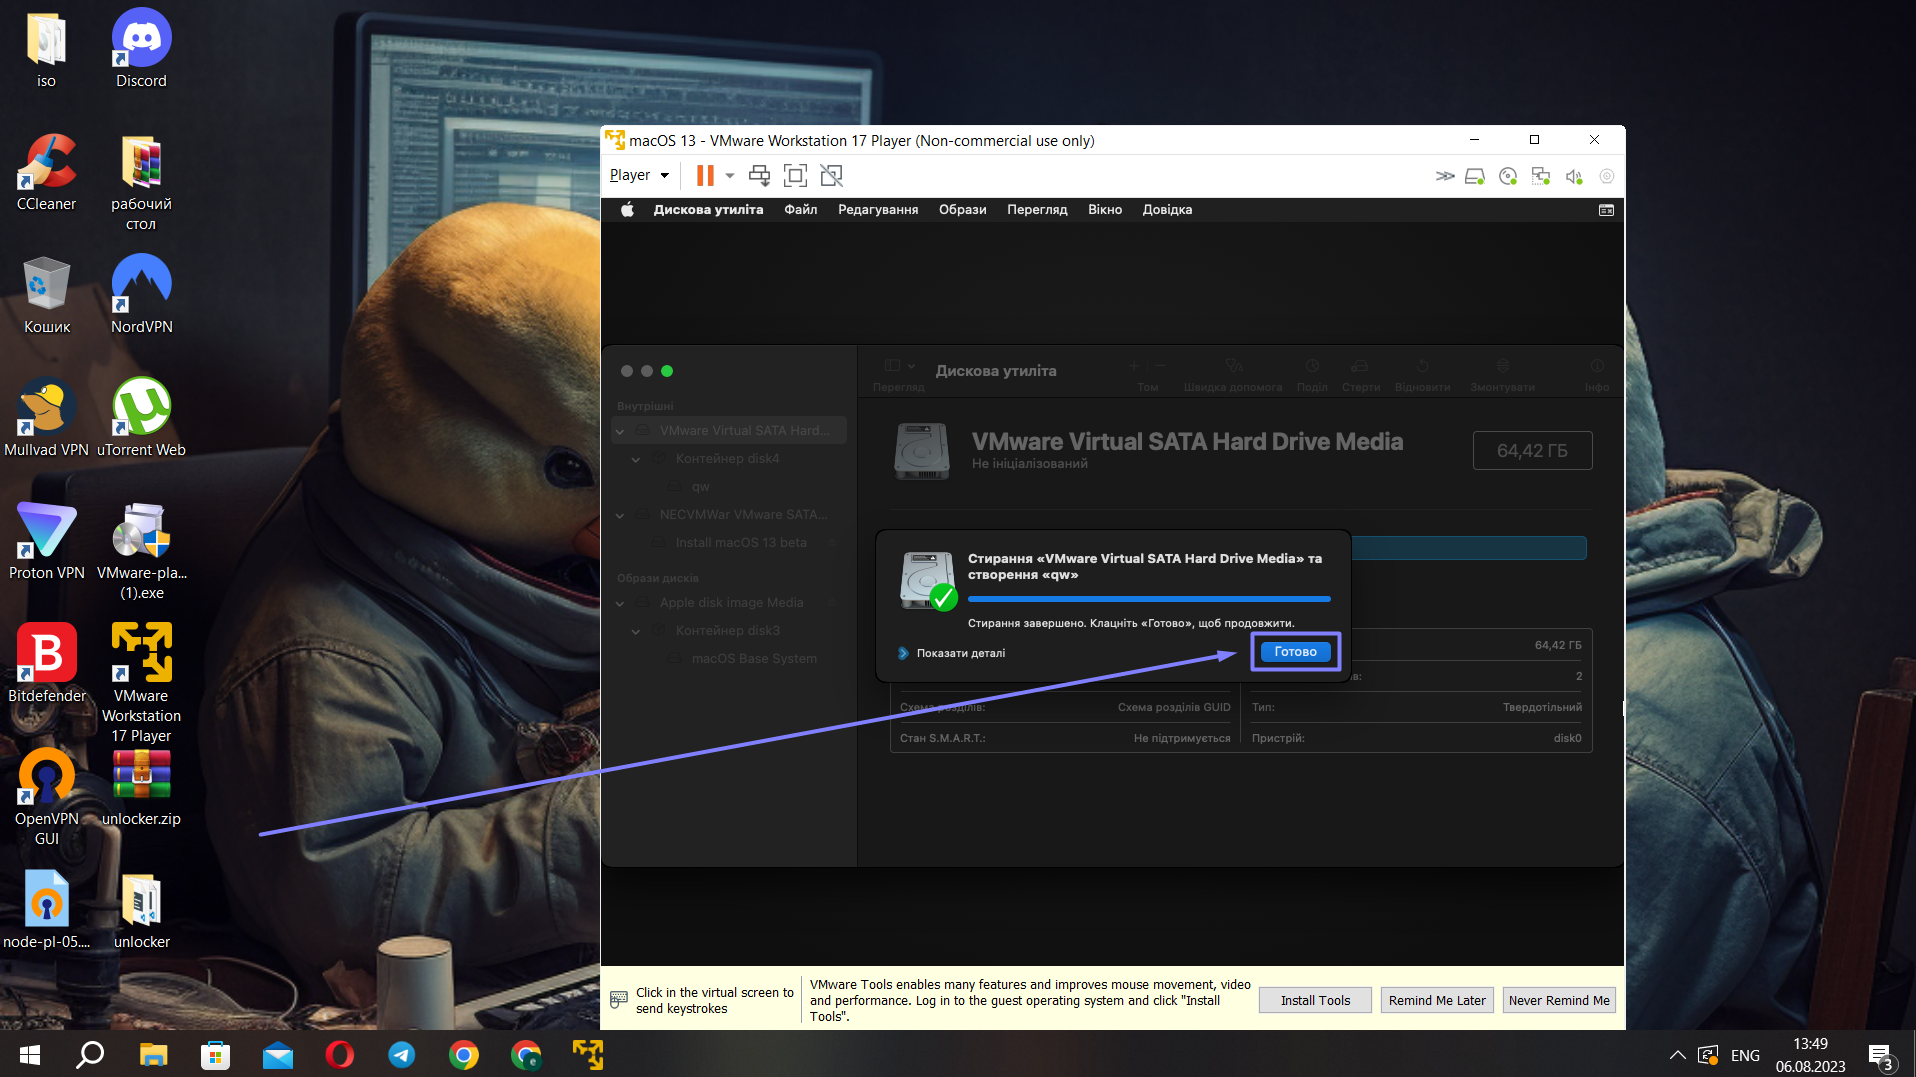Click the Готово button in erase dialog

(x=1295, y=651)
